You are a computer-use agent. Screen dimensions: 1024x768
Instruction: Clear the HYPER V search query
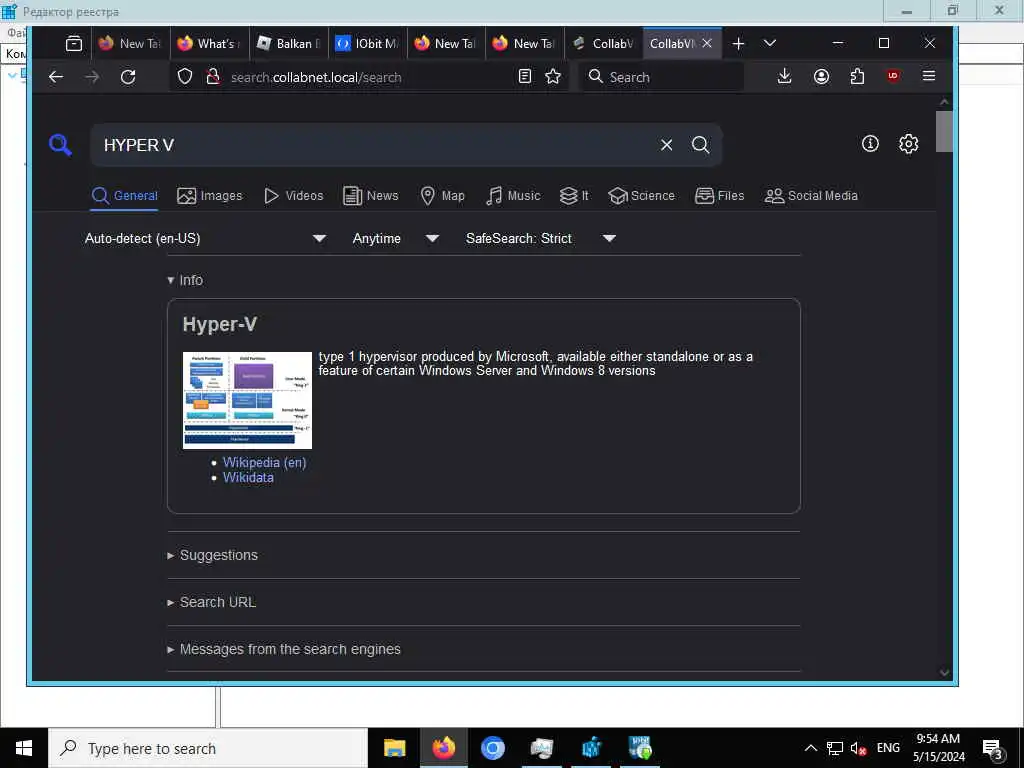(666, 145)
